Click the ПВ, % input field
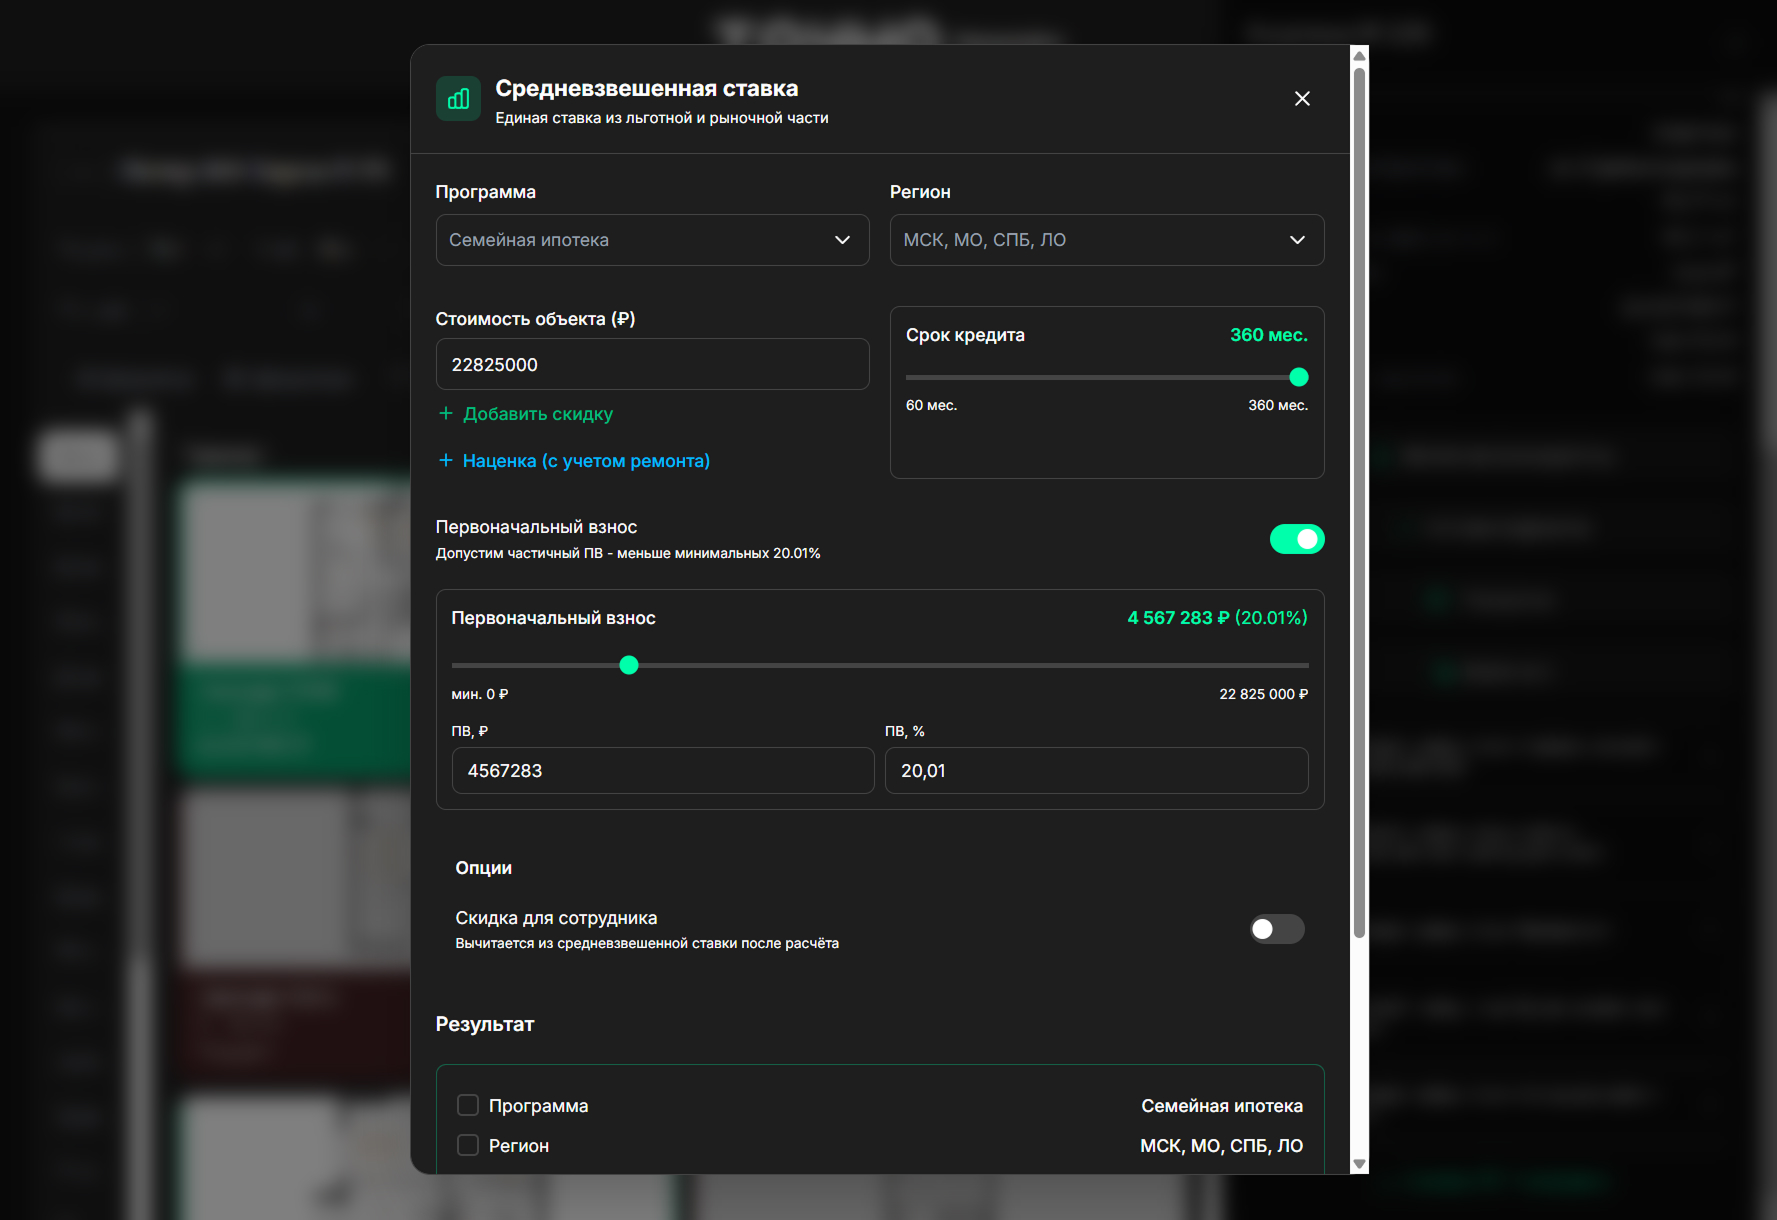1777x1220 pixels. [1096, 771]
